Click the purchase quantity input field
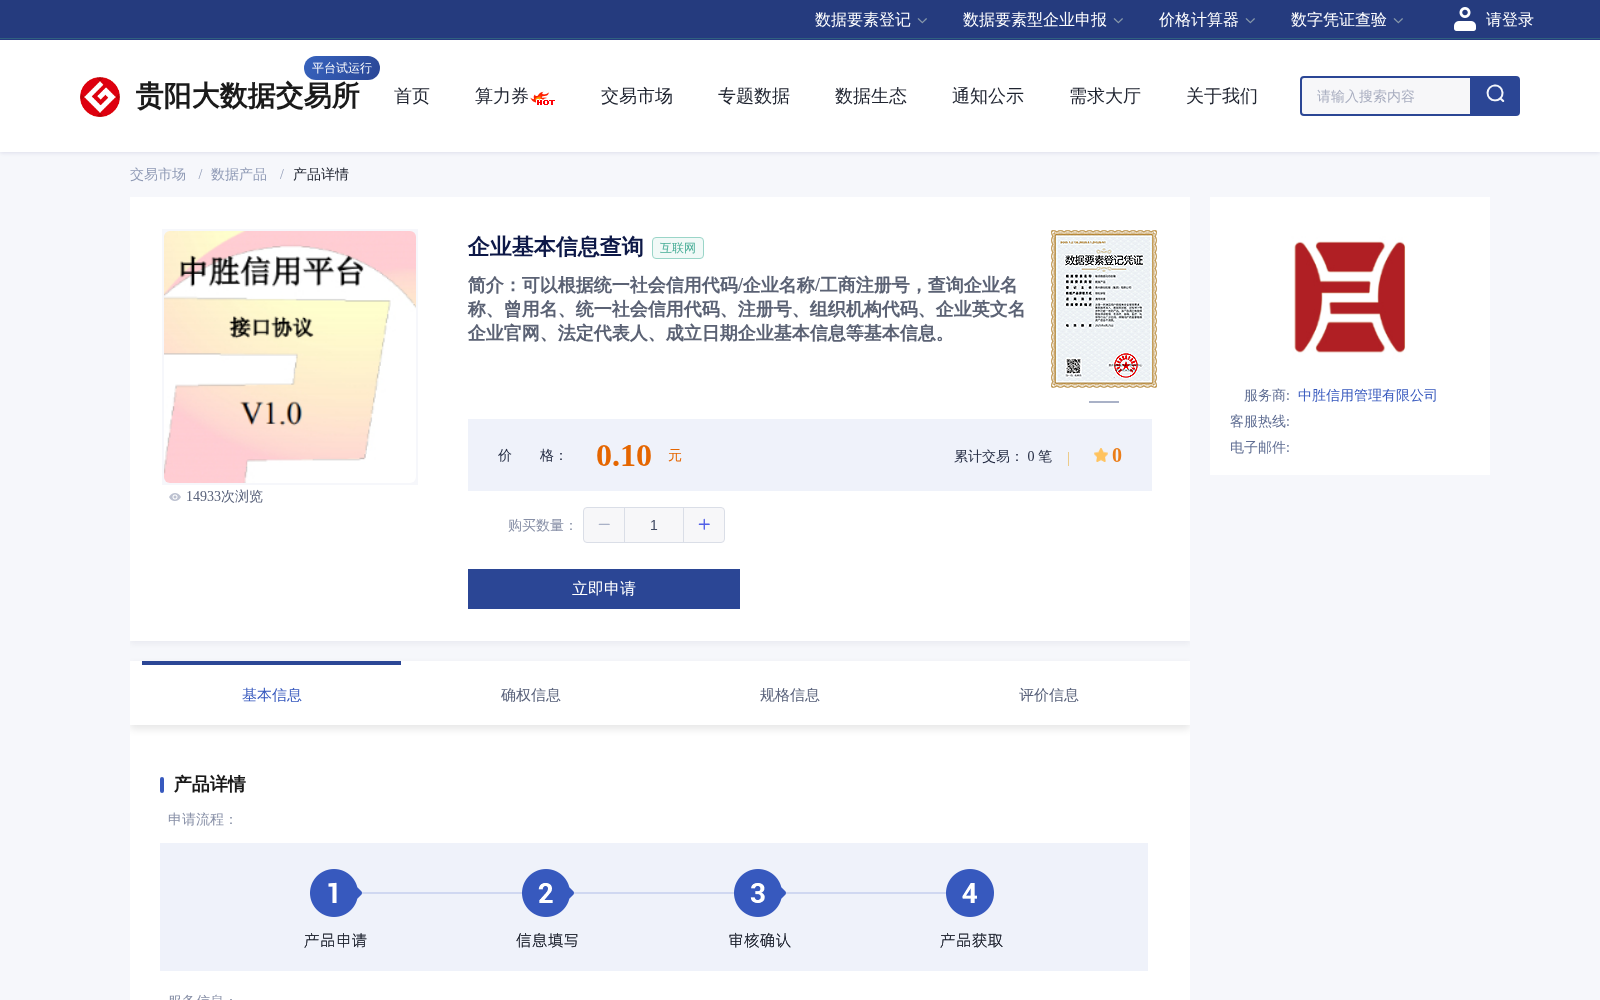 pos(654,525)
